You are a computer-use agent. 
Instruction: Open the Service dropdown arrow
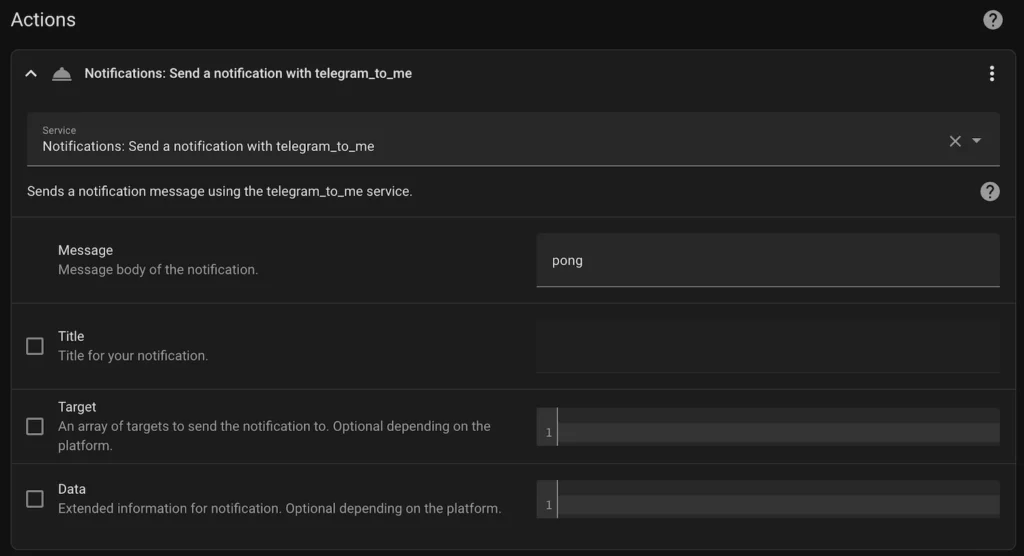pyautogui.click(x=977, y=141)
